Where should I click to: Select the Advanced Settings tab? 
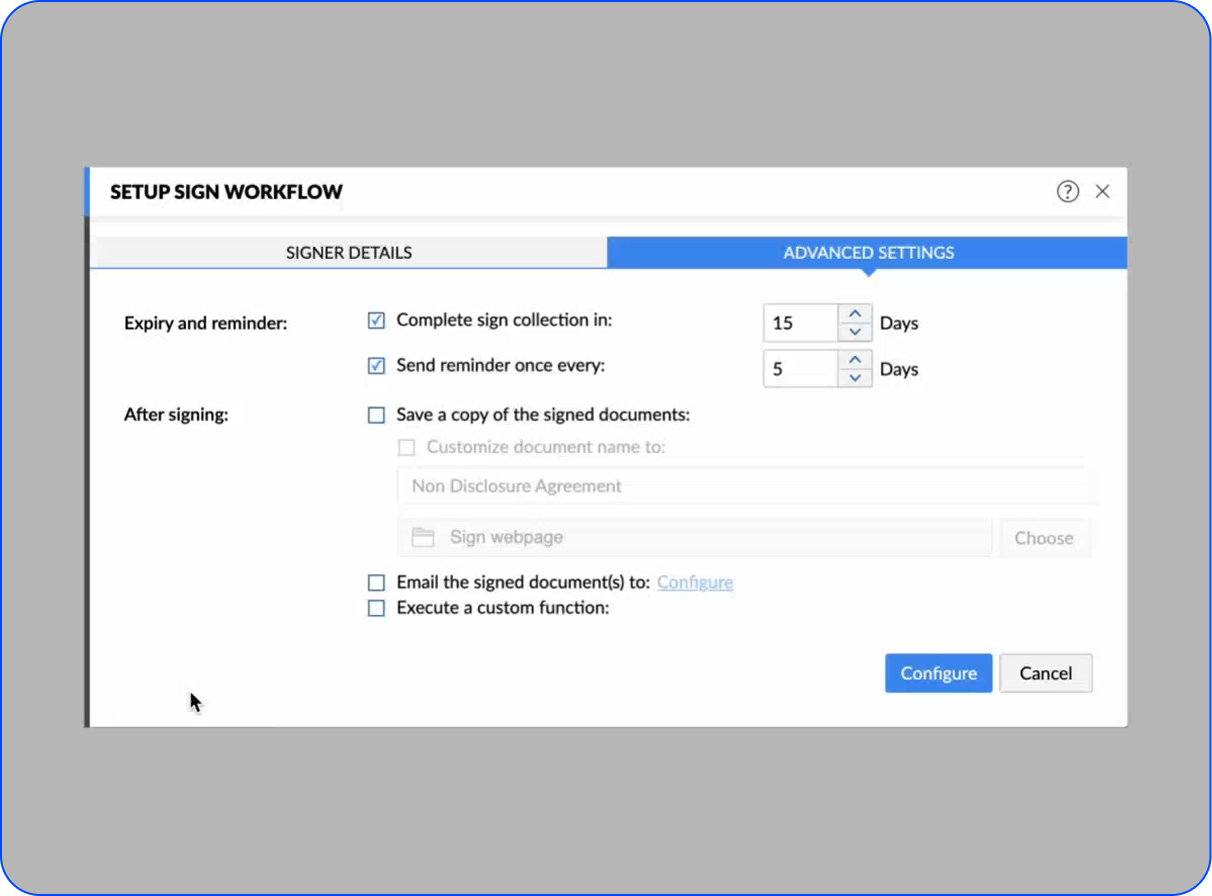click(867, 252)
